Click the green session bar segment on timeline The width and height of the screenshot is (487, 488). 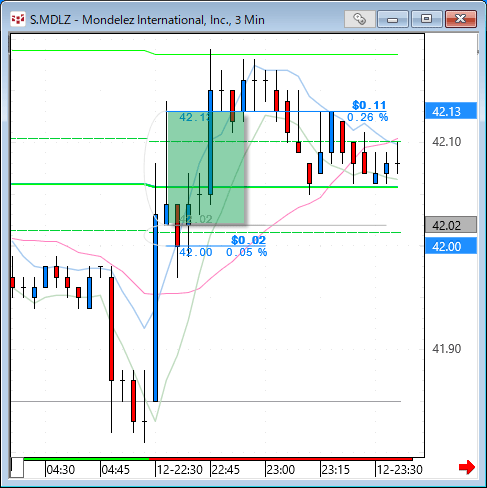click(x=86, y=459)
